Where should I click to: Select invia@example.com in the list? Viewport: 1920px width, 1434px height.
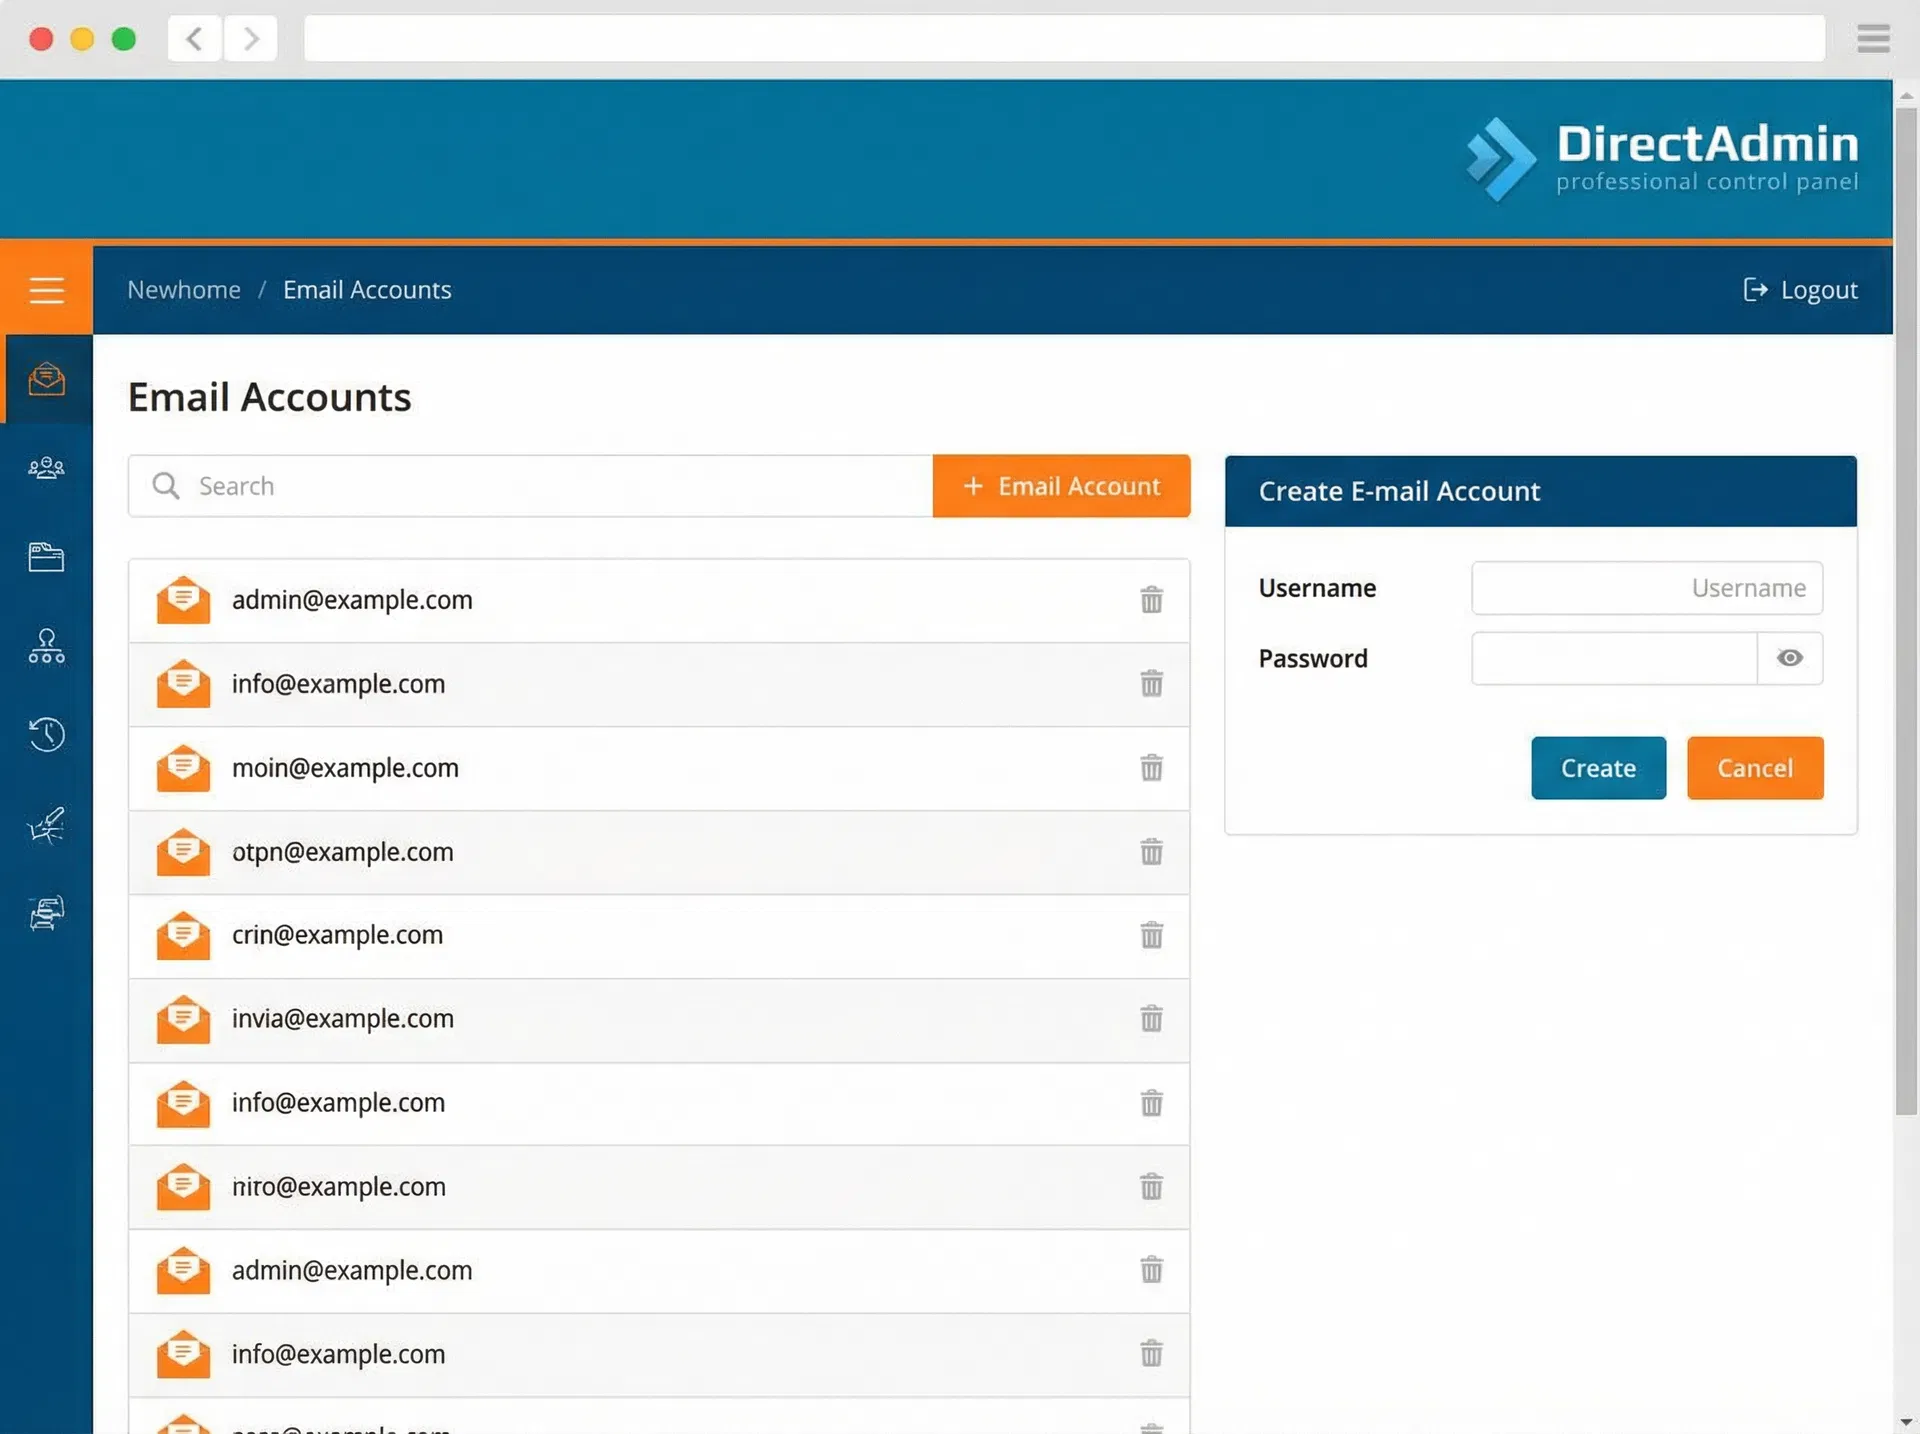coord(659,1020)
